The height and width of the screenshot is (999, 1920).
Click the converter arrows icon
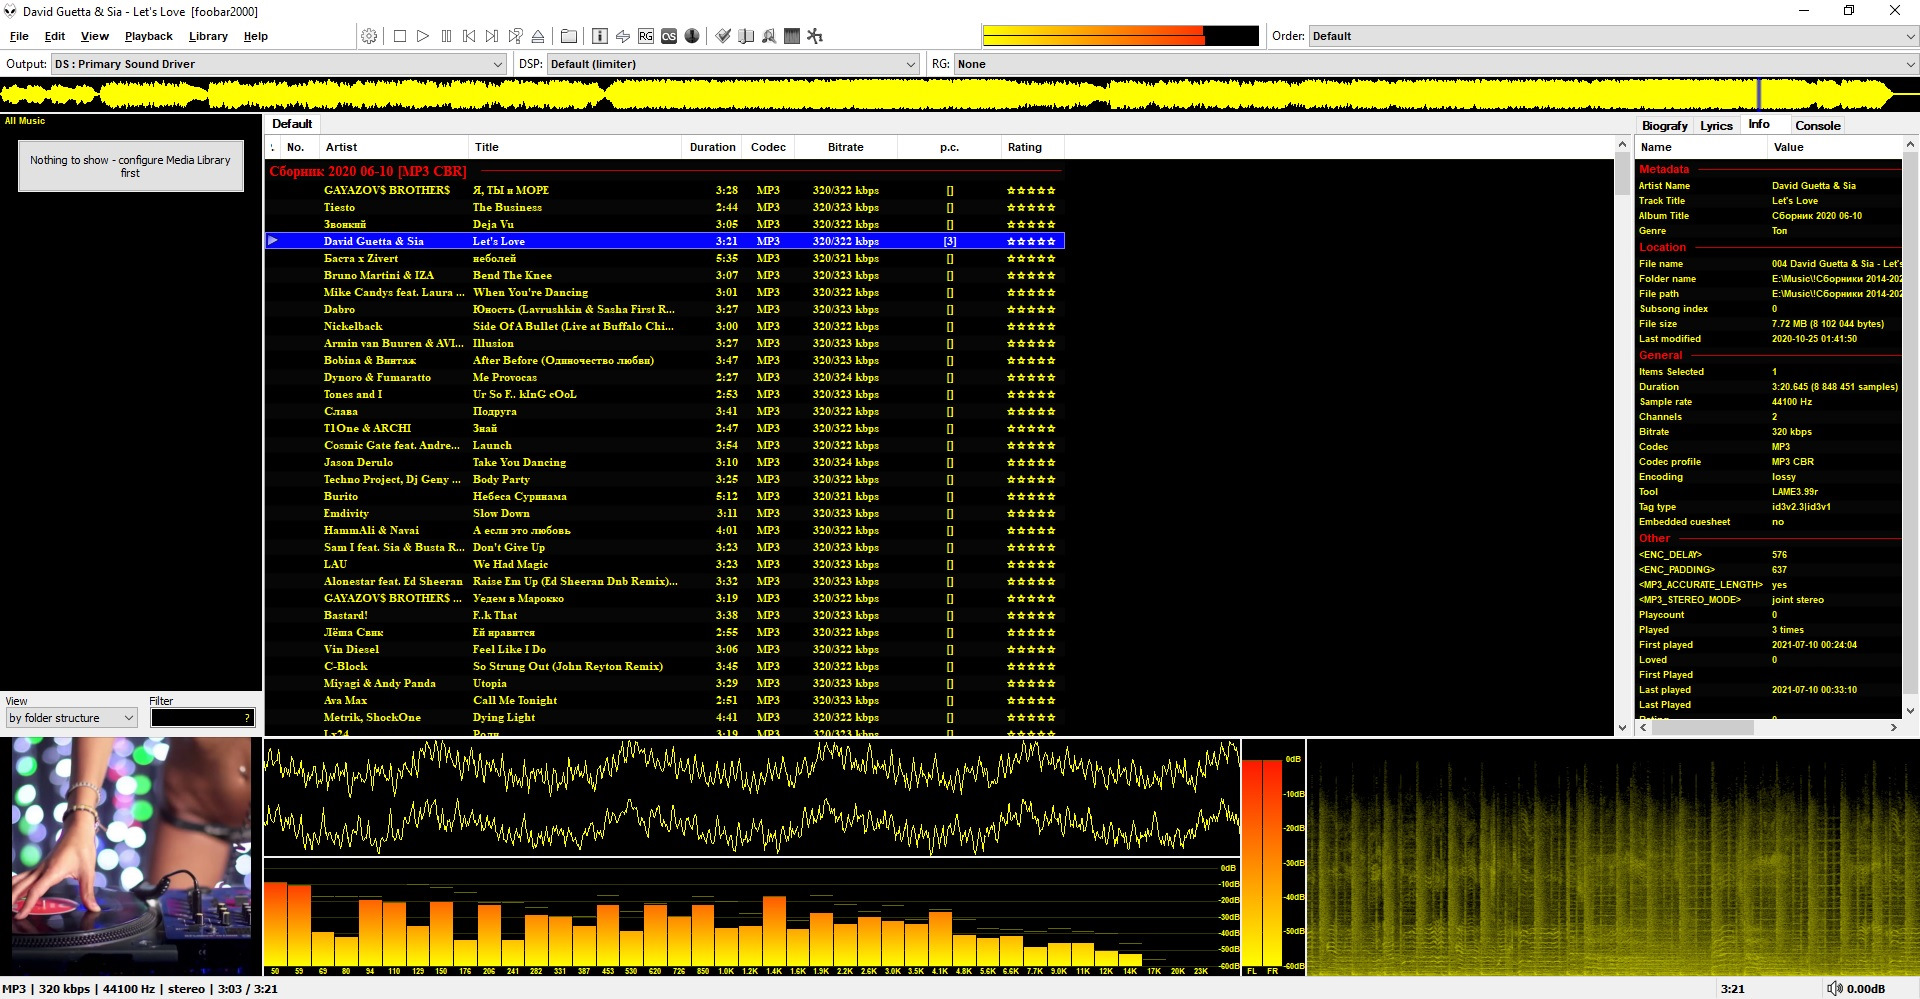623,36
